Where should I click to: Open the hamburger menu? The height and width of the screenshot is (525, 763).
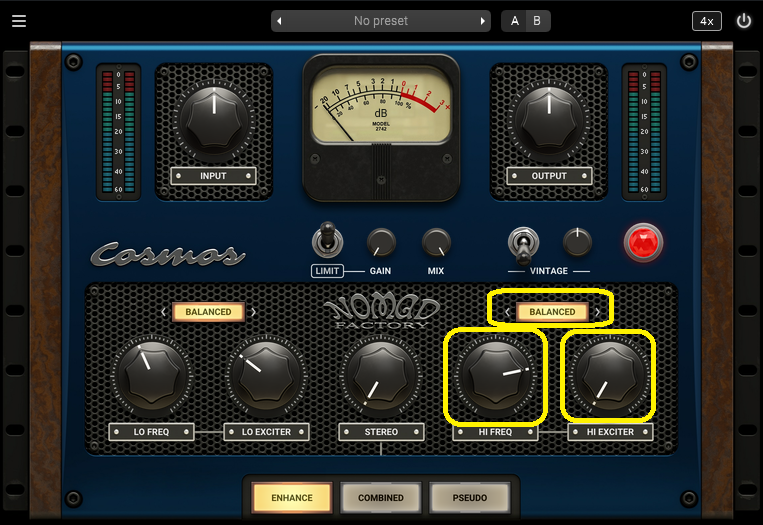[18, 21]
